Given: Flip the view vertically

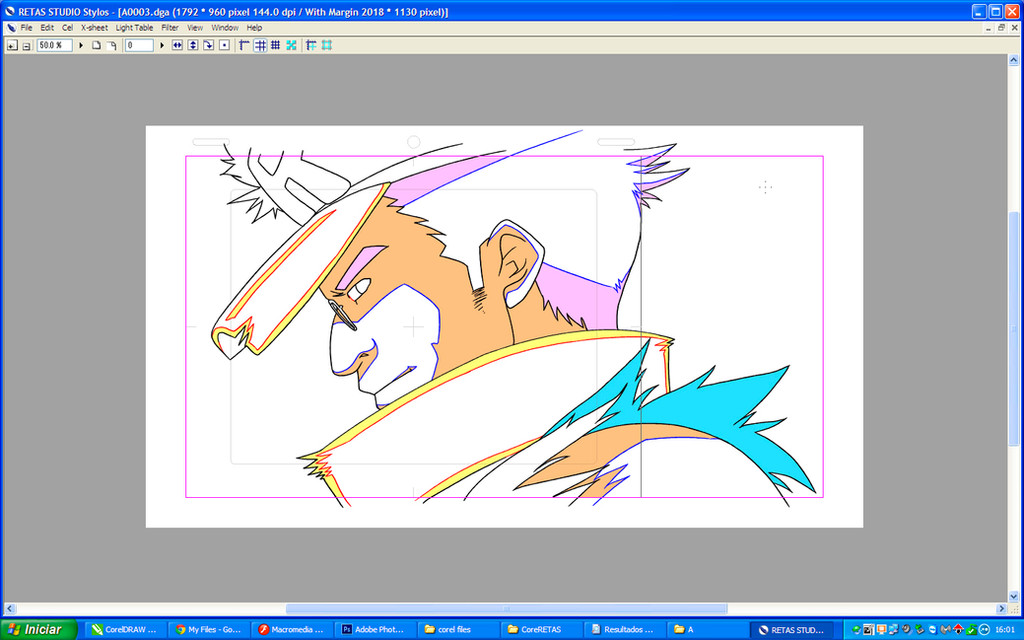Looking at the screenshot, I should (x=193, y=45).
